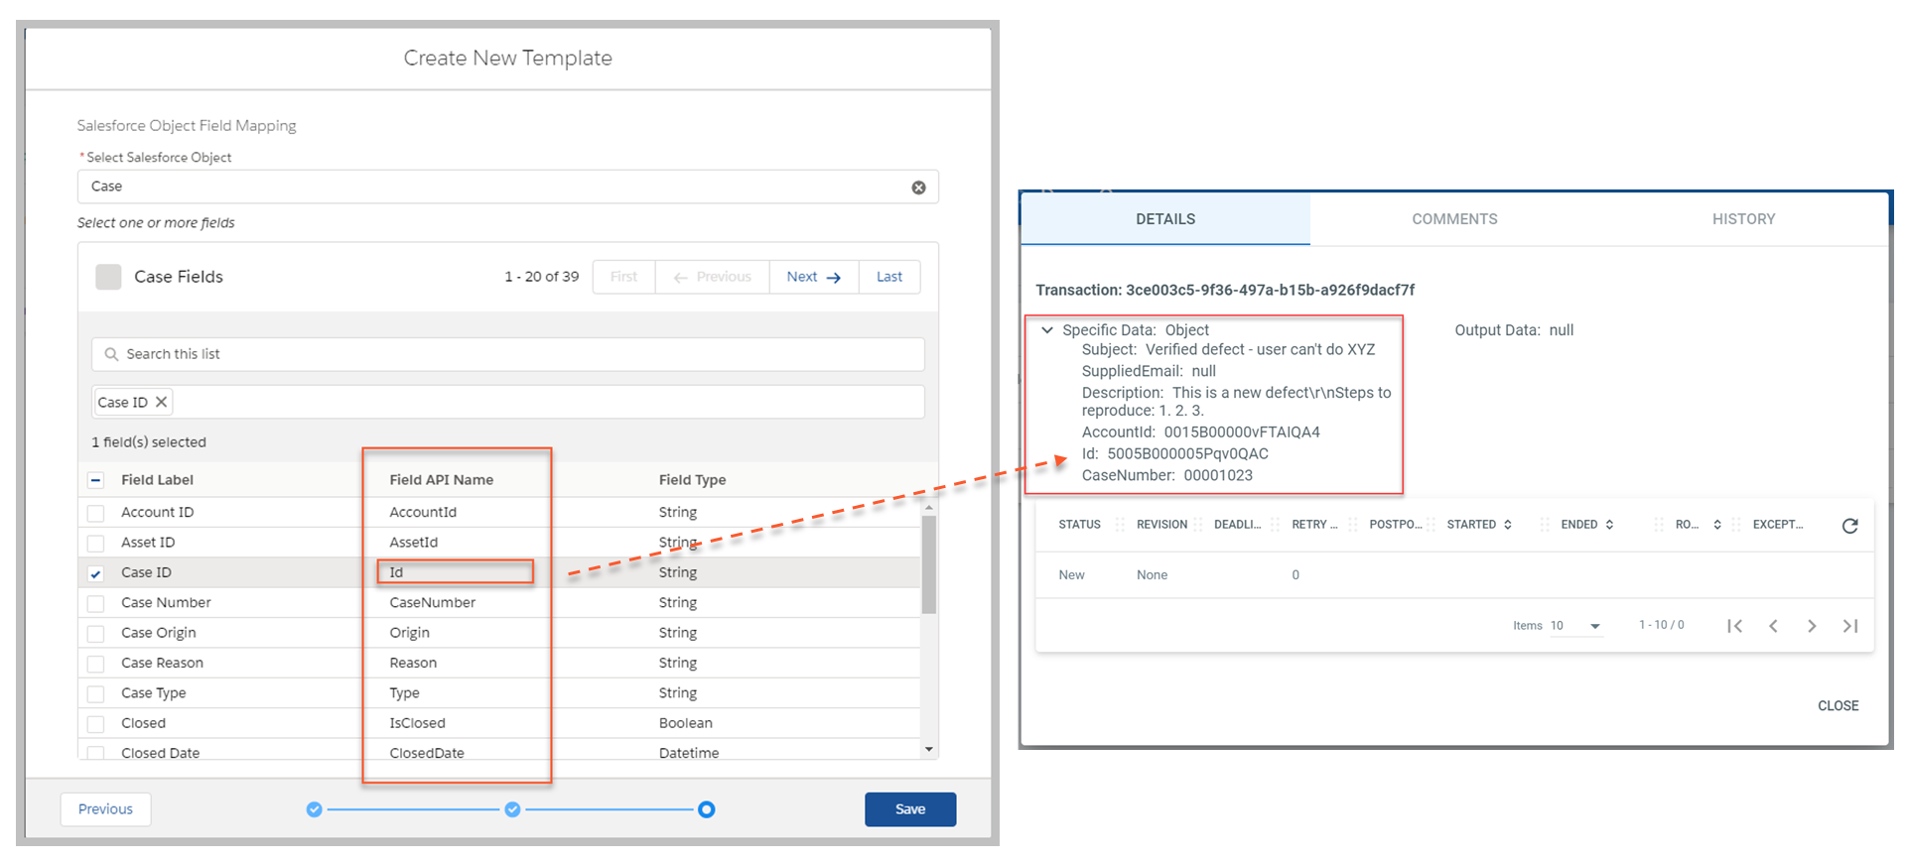Check the Account ID field checkbox
The width and height of the screenshot is (1908, 863).
pyautogui.click(x=96, y=513)
